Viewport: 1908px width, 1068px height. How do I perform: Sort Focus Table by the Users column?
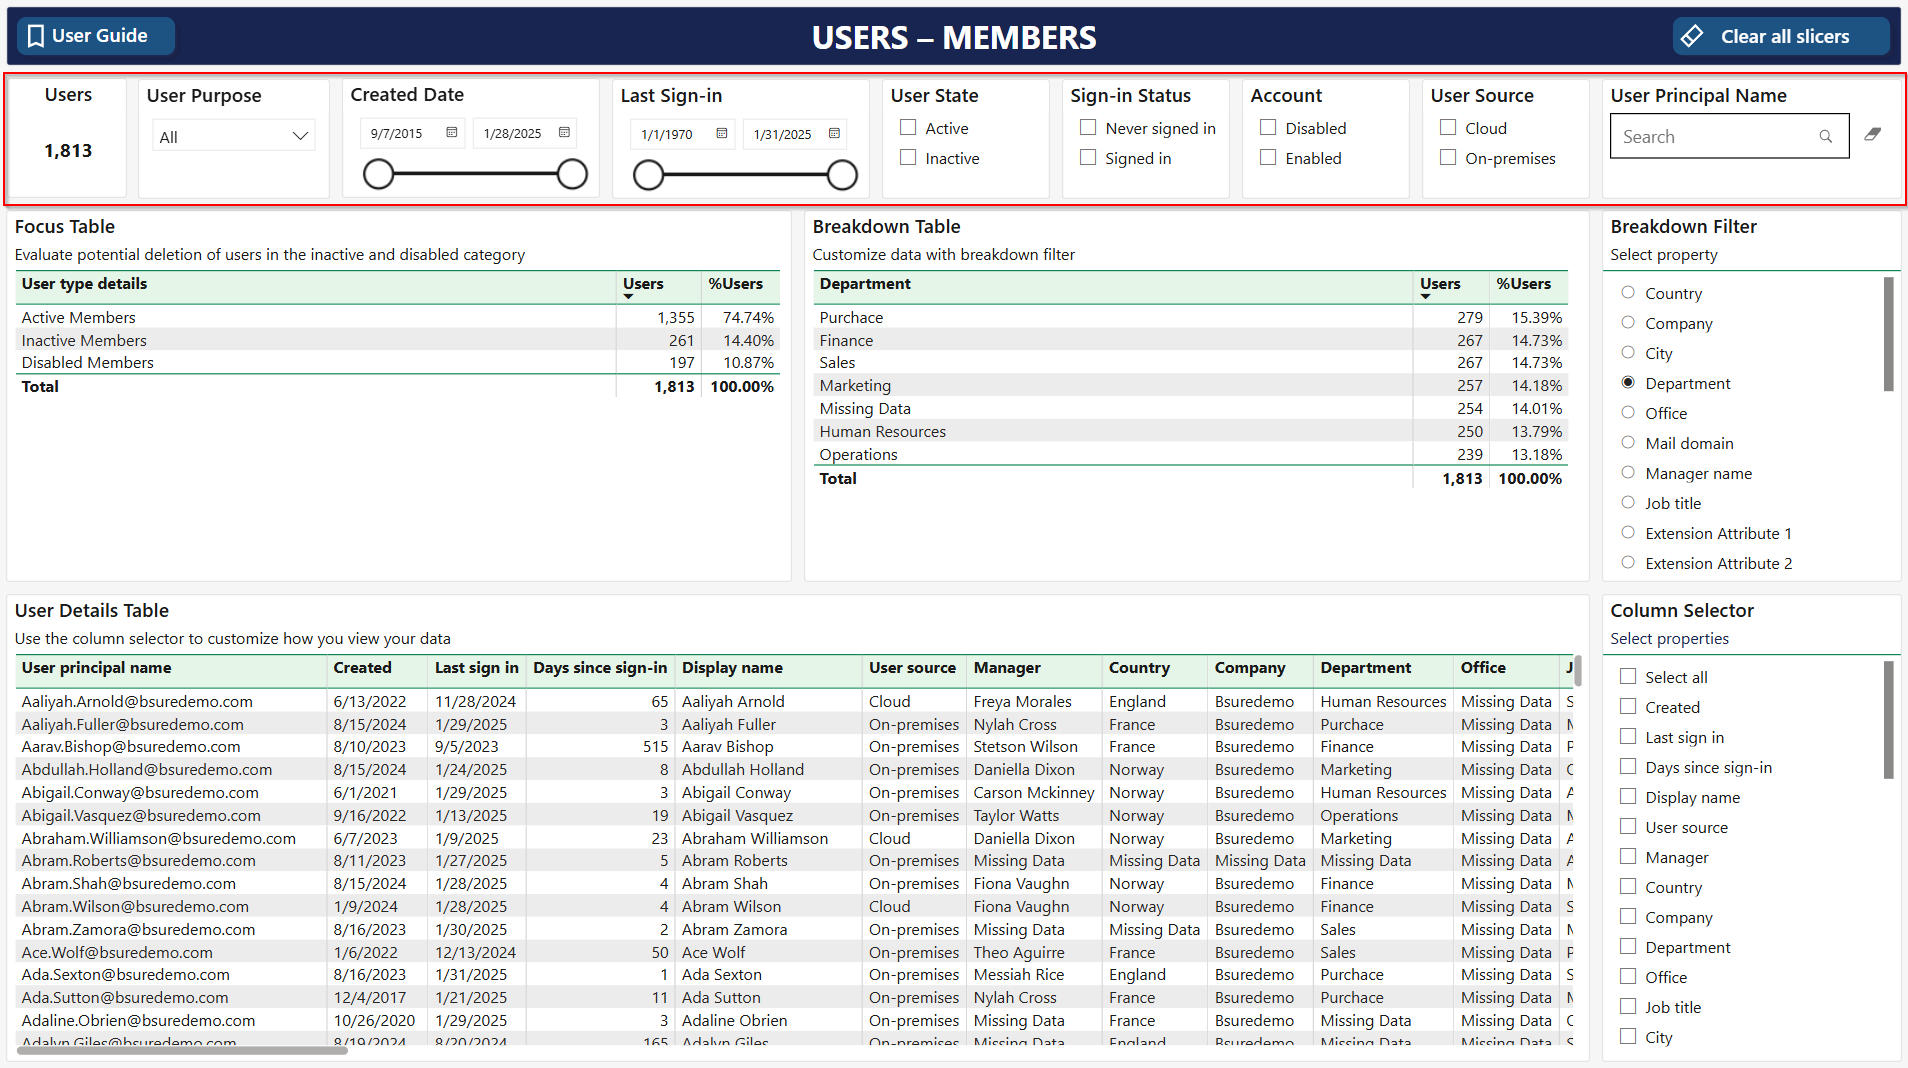tap(643, 284)
